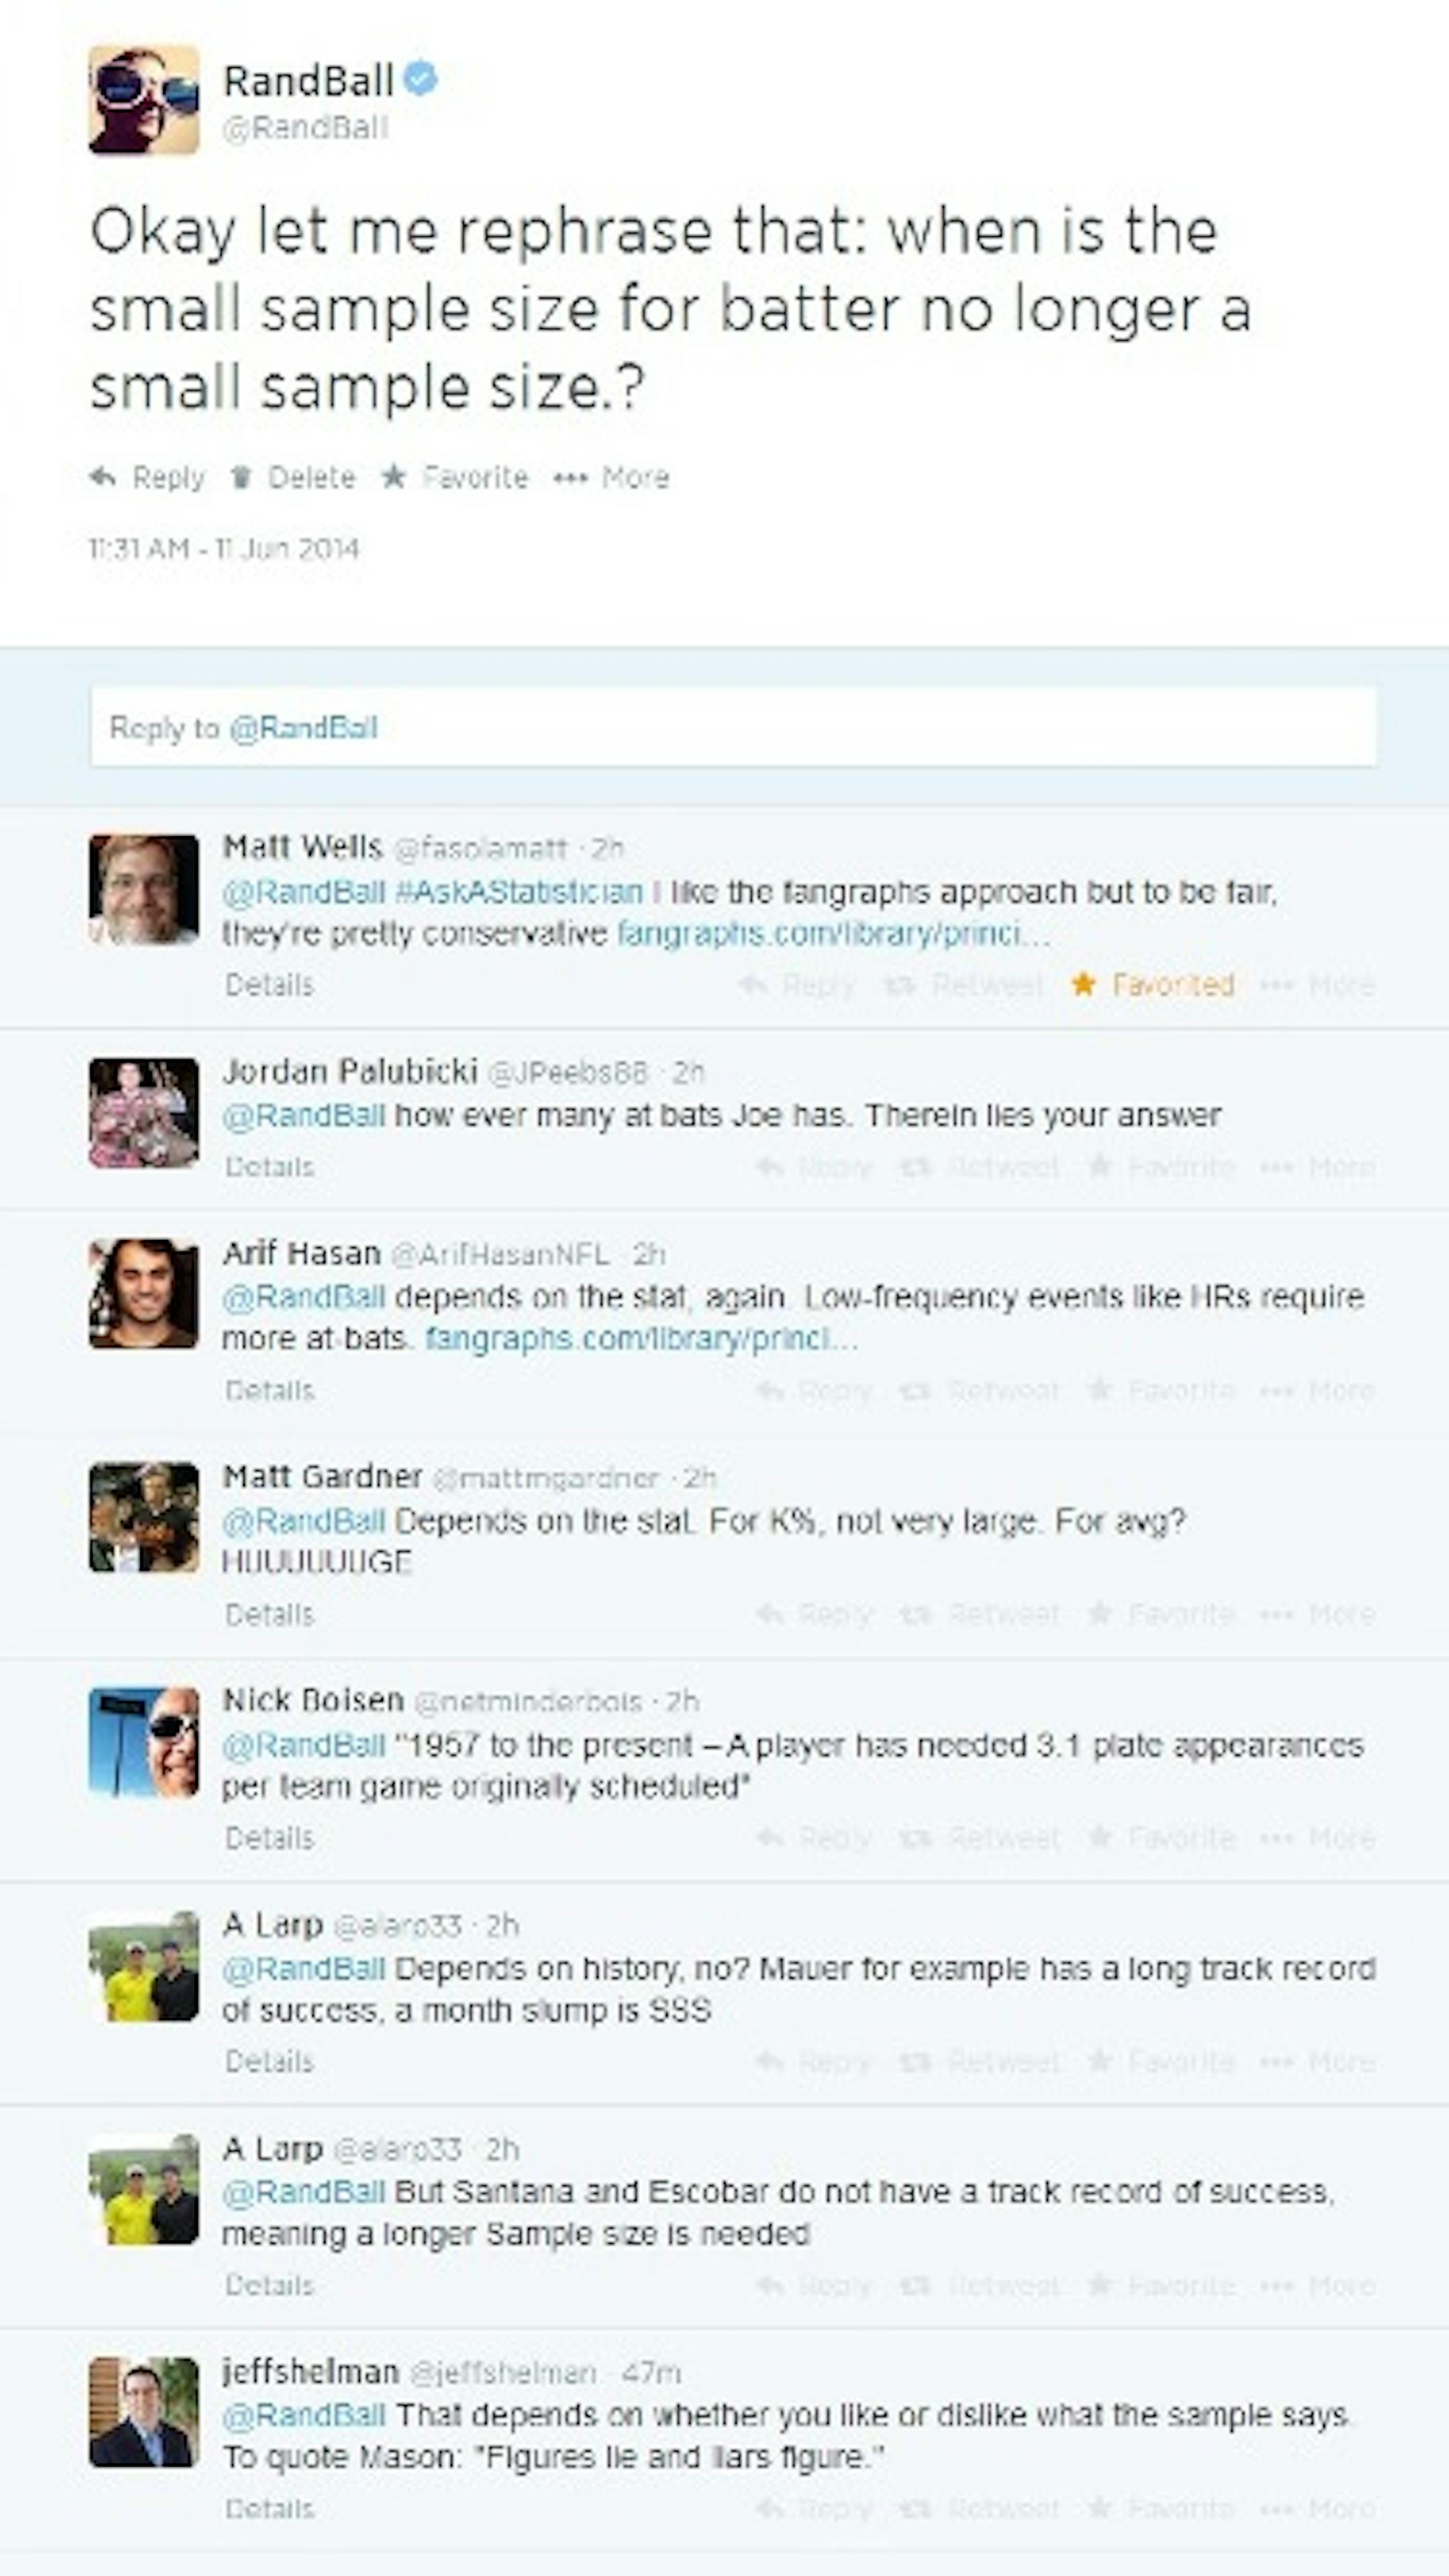The height and width of the screenshot is (2576, 1449).
Task: Retweet Nick Boisen's reply
Action: coord(913,1838)
